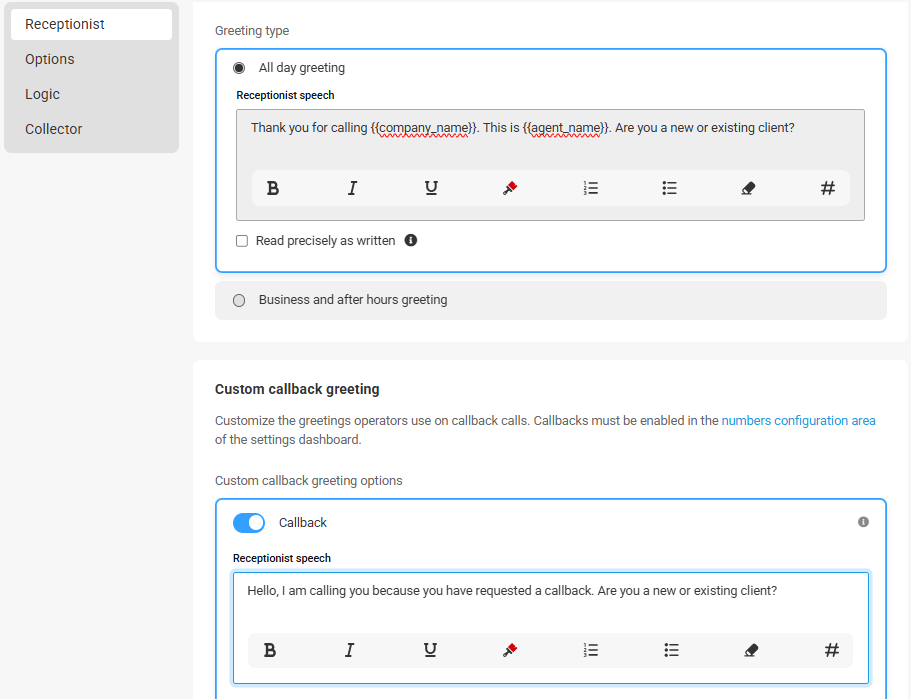The height and width of the screenshot is (699, 911).
Task: Insert bulleted list in greeting editor
Action: tap(669, 188)
